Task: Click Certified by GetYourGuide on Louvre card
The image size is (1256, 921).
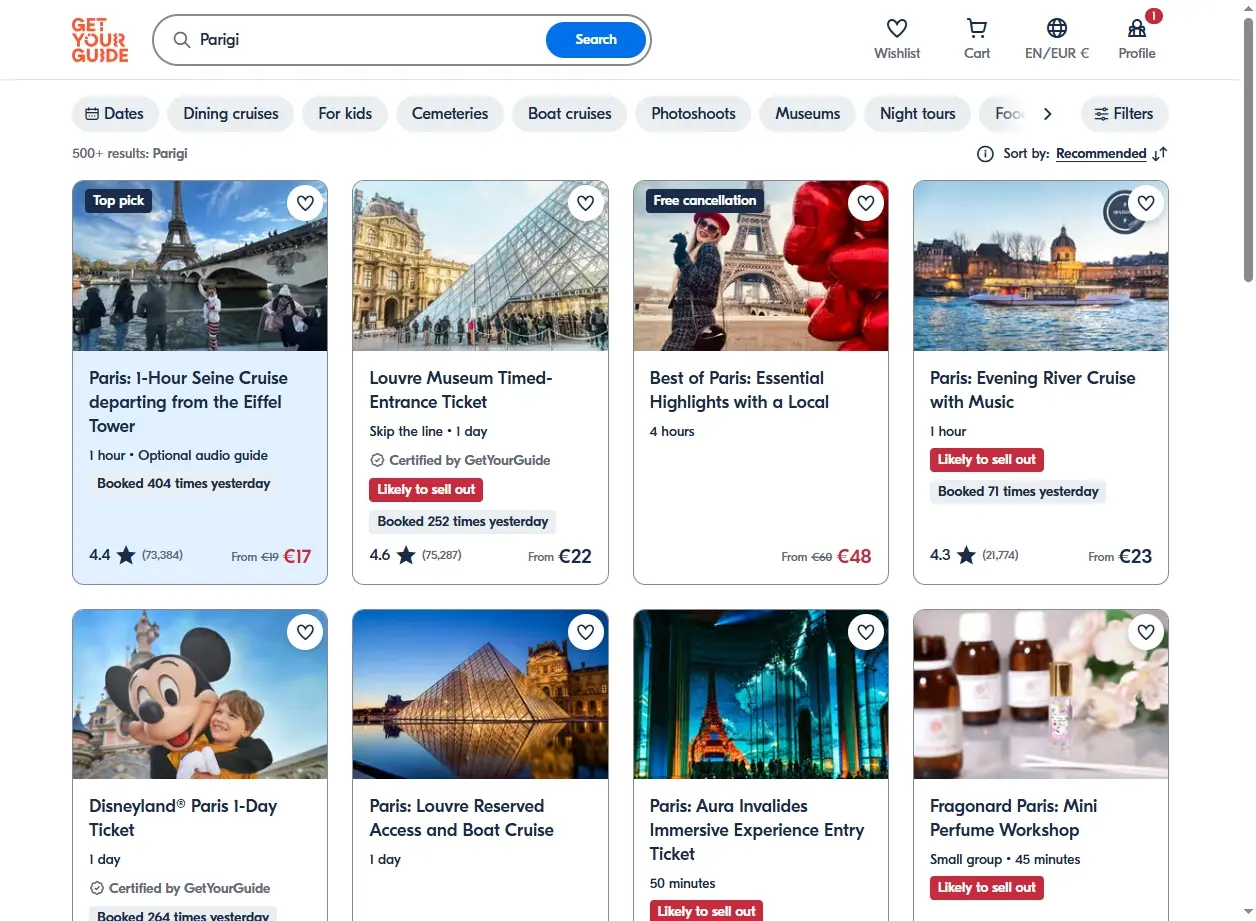Action: [x=460, y=461]
